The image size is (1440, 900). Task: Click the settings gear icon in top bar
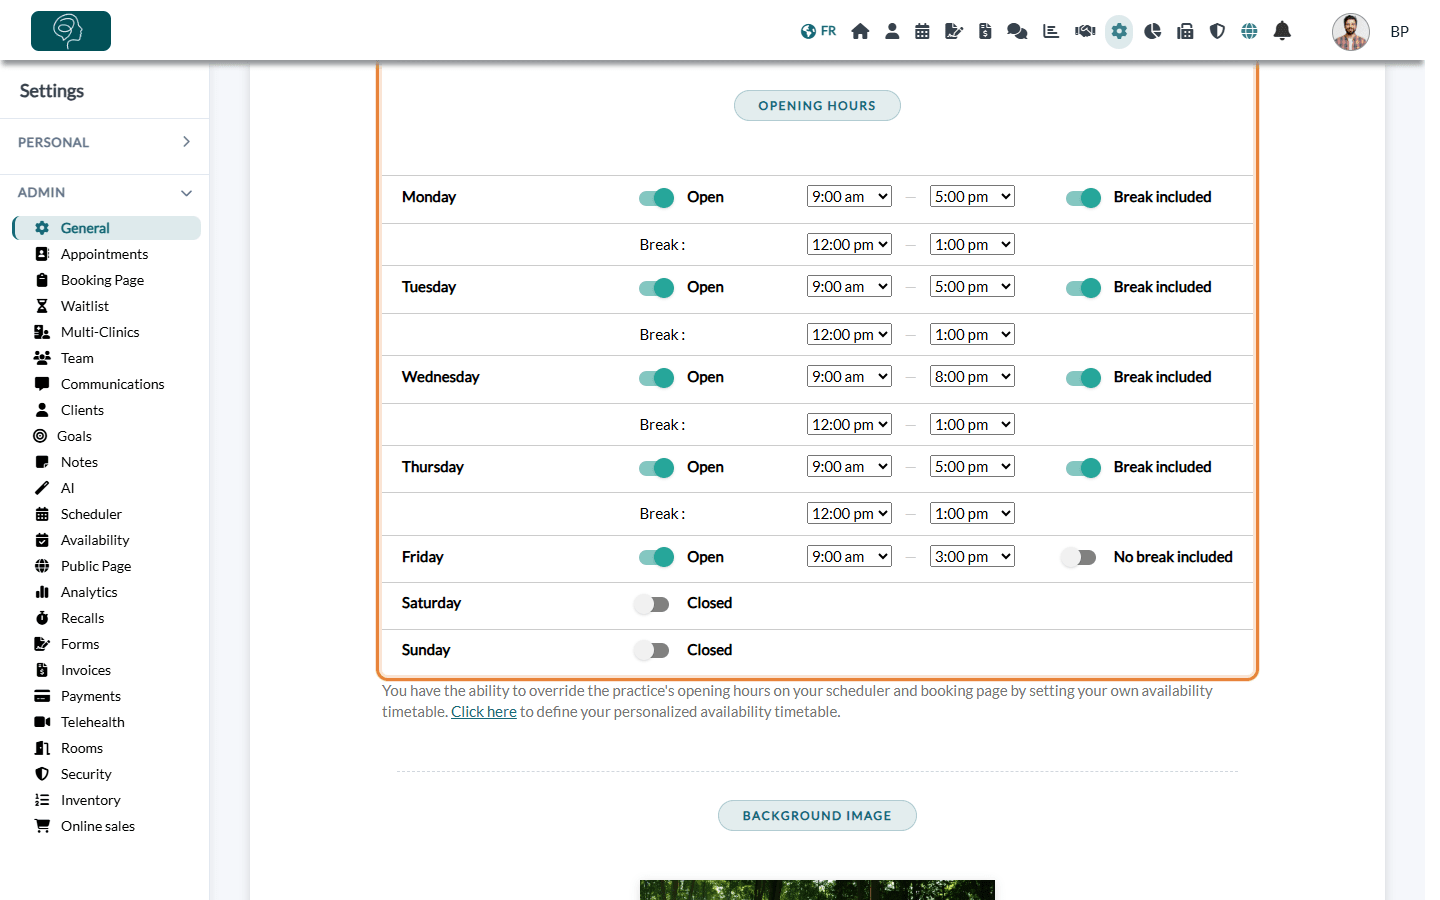pyautogui.click(x=1119, y=31)
